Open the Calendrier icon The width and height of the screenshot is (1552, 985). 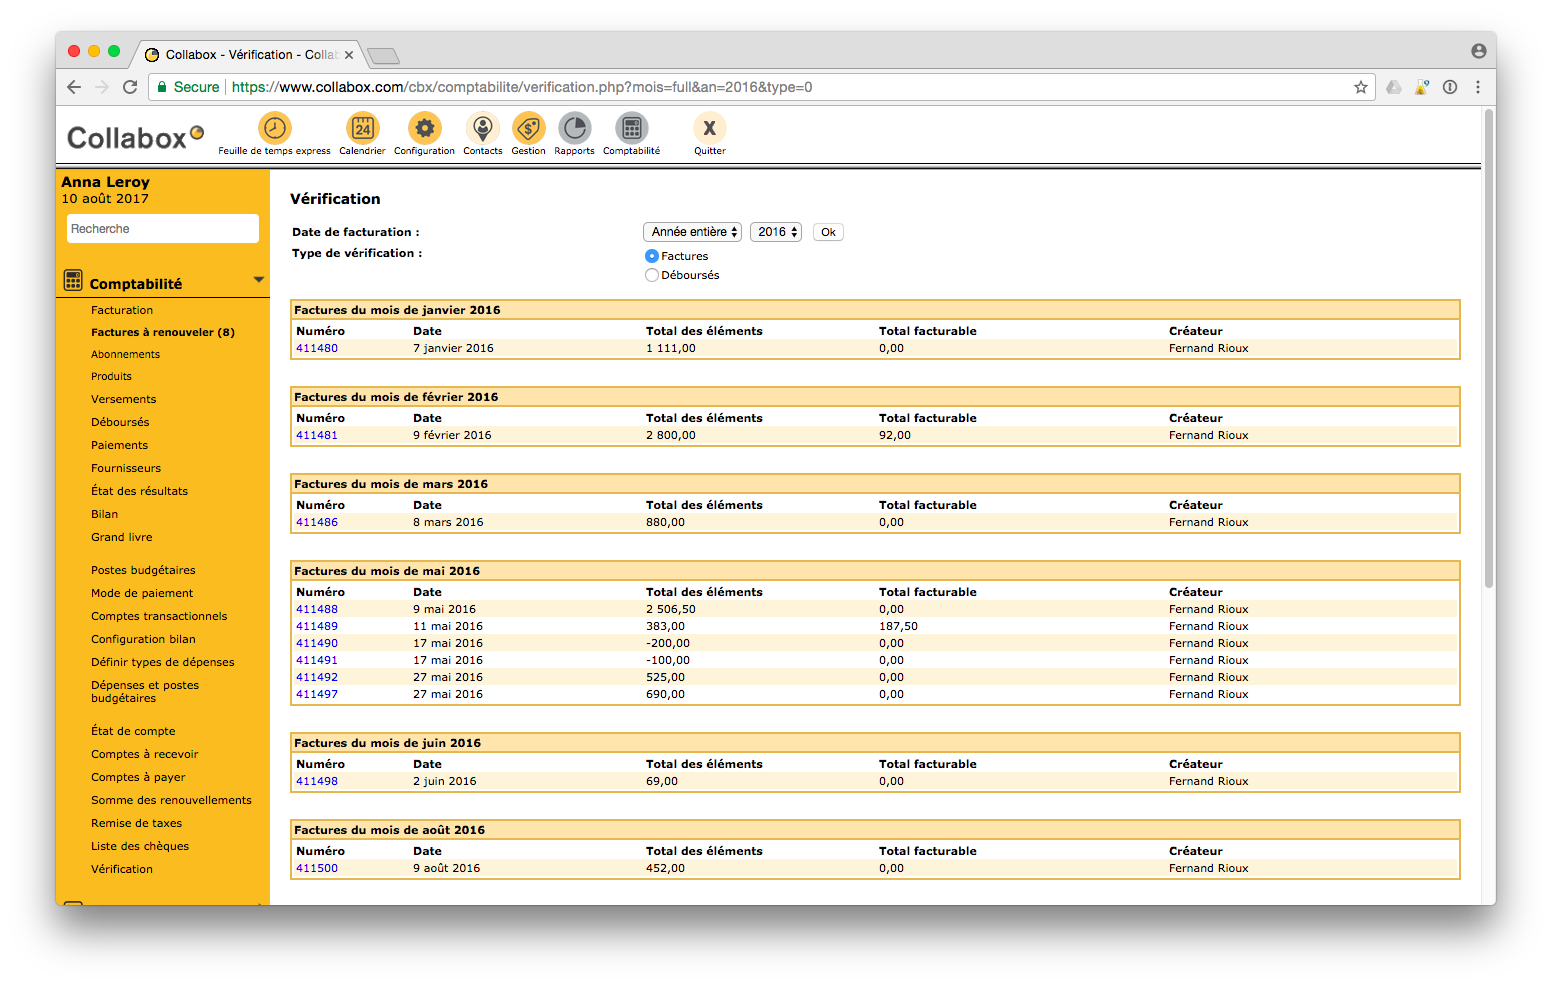coord(362,128)
